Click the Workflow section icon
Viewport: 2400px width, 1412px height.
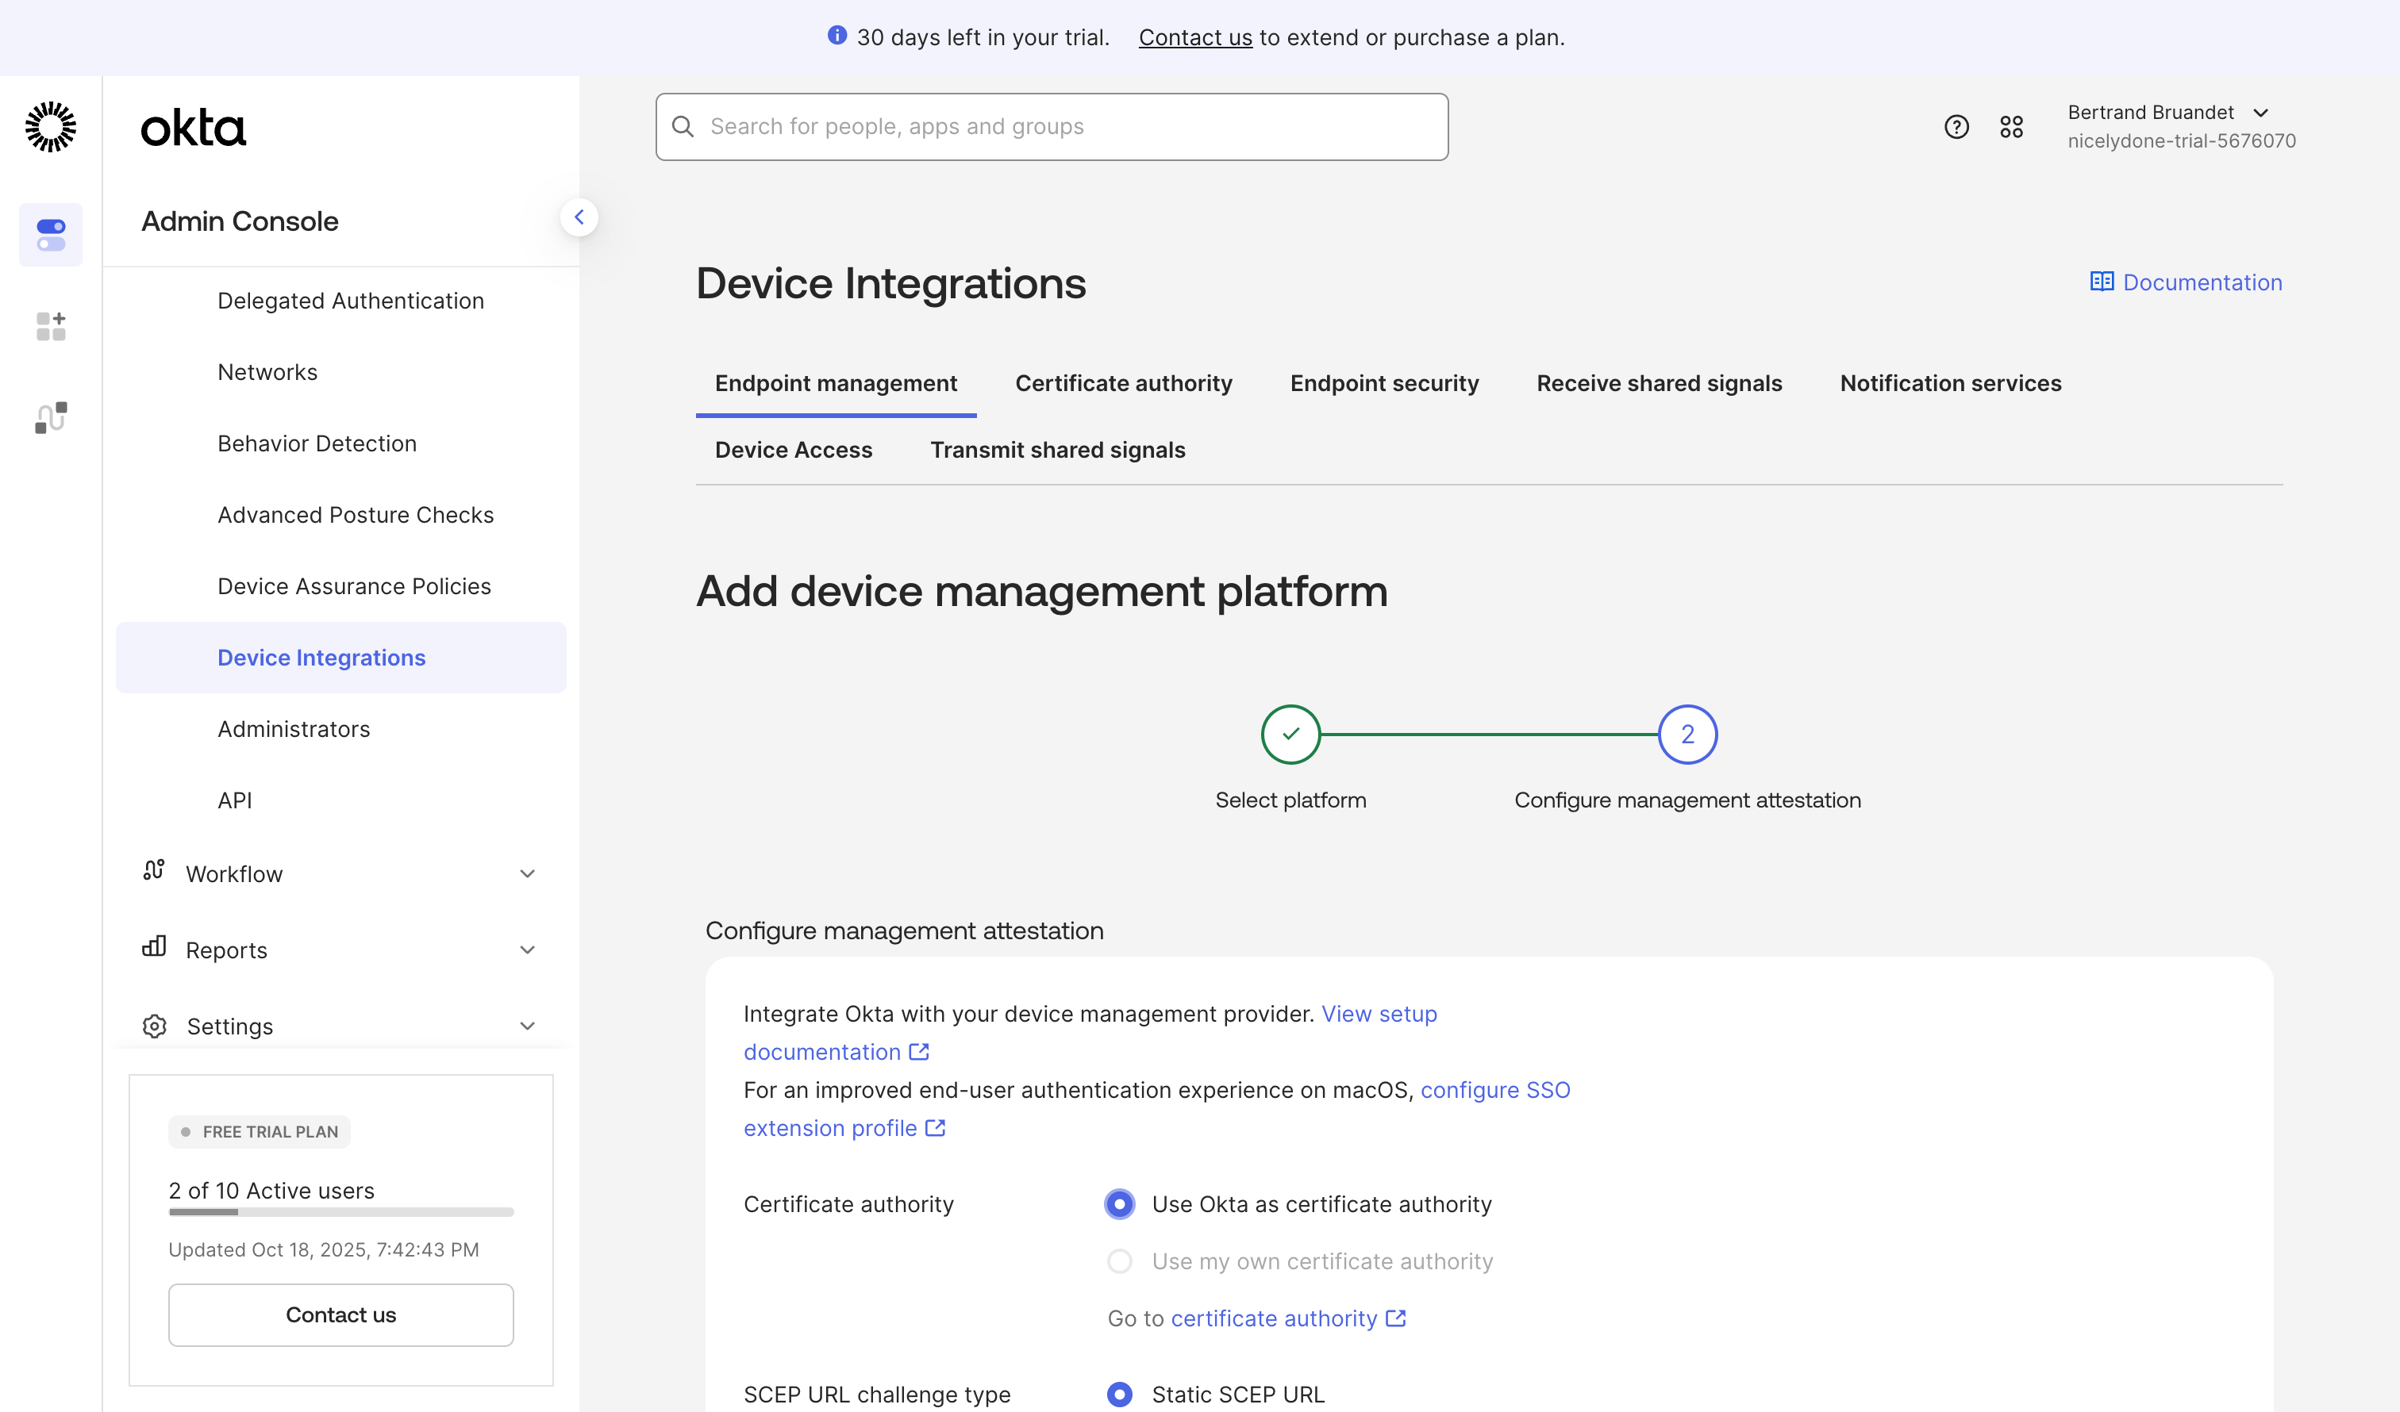click(153, 871)
